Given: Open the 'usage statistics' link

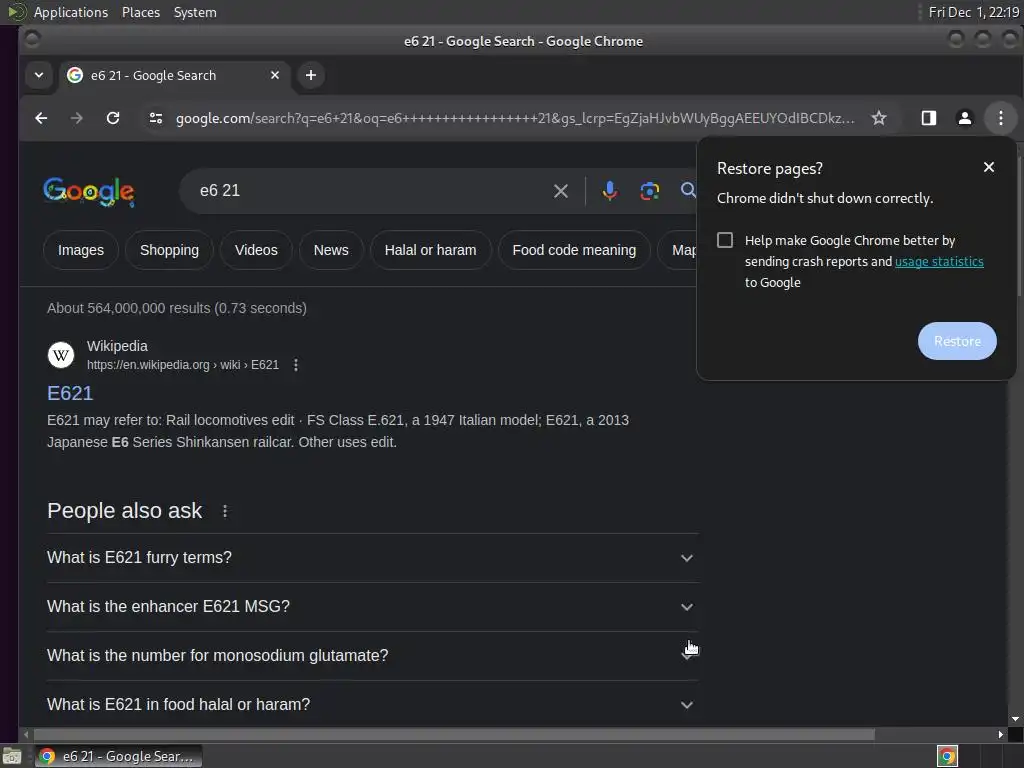Looking at the screenshot, I should [x=939, y=262].
